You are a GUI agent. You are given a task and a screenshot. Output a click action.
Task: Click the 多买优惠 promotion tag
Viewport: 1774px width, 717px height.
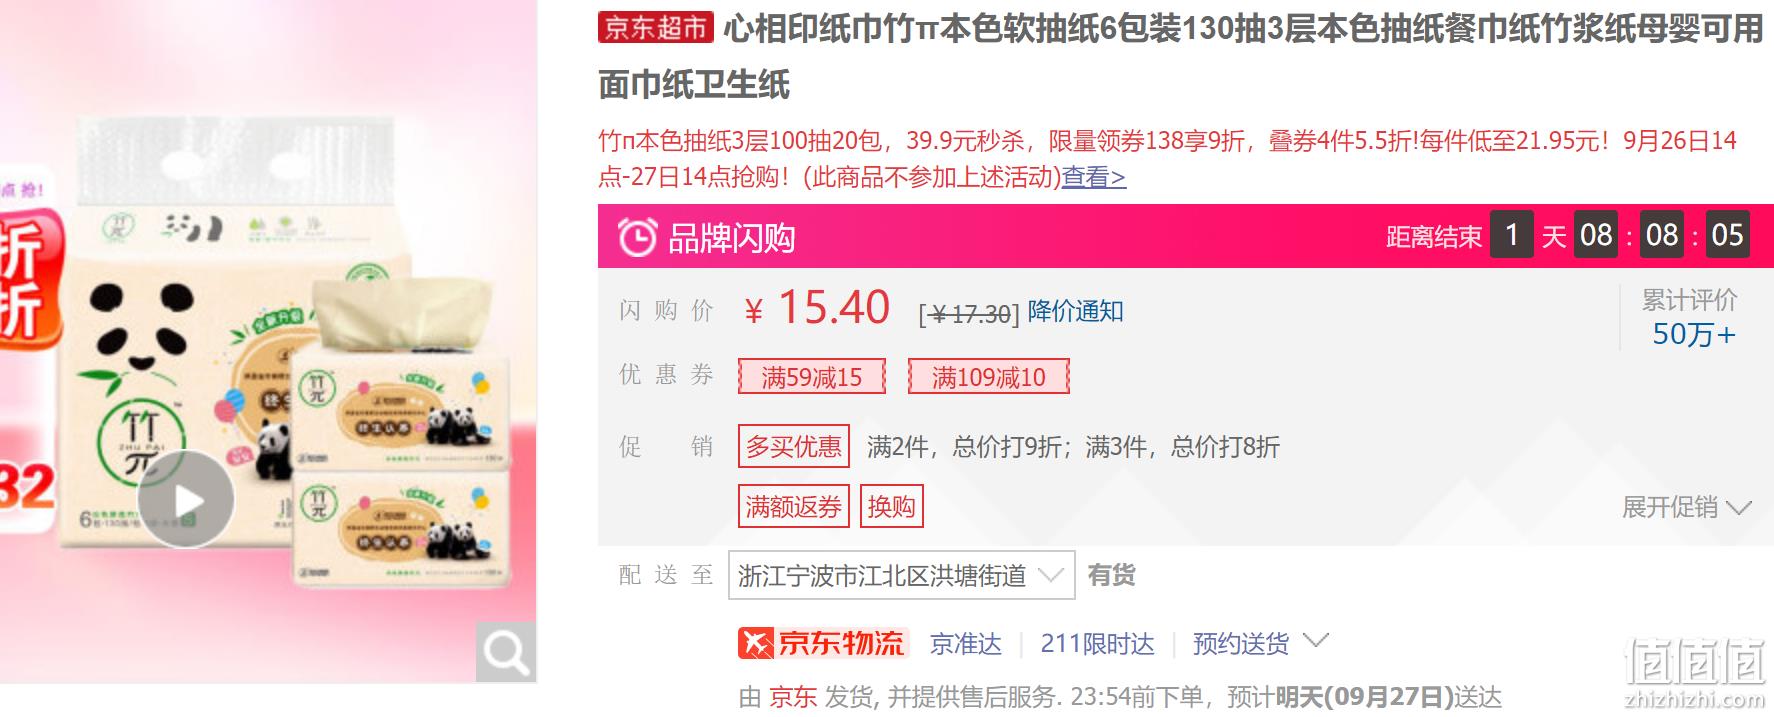794,446
